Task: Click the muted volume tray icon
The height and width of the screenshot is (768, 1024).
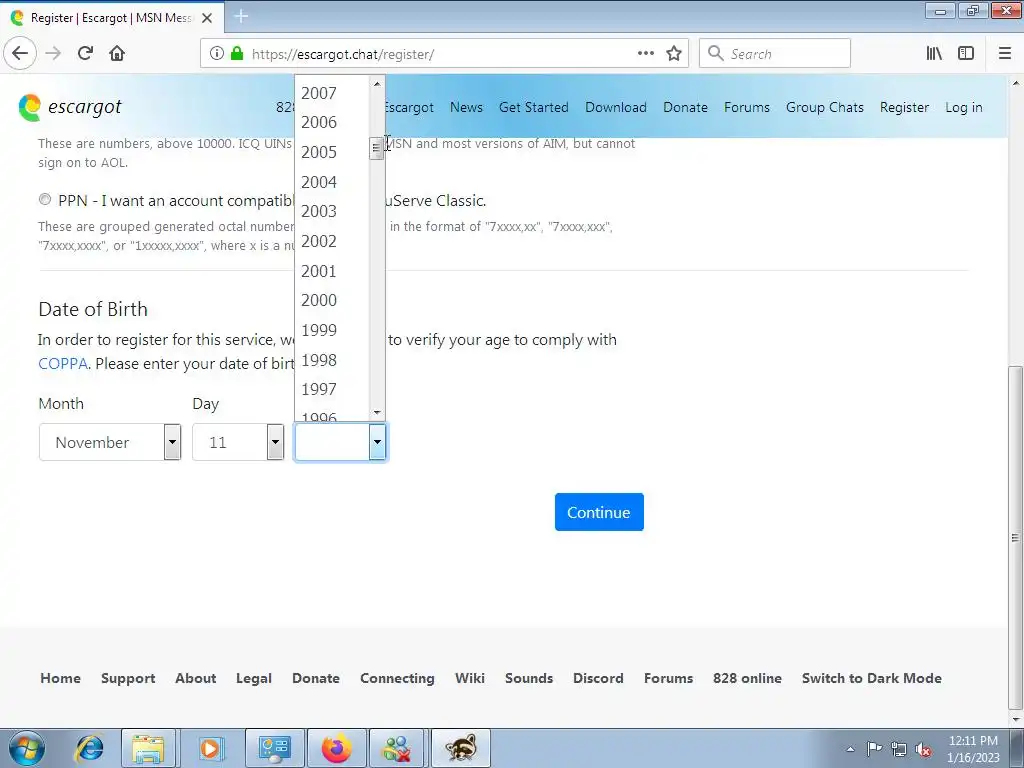Action: click(x=923, y=749)
